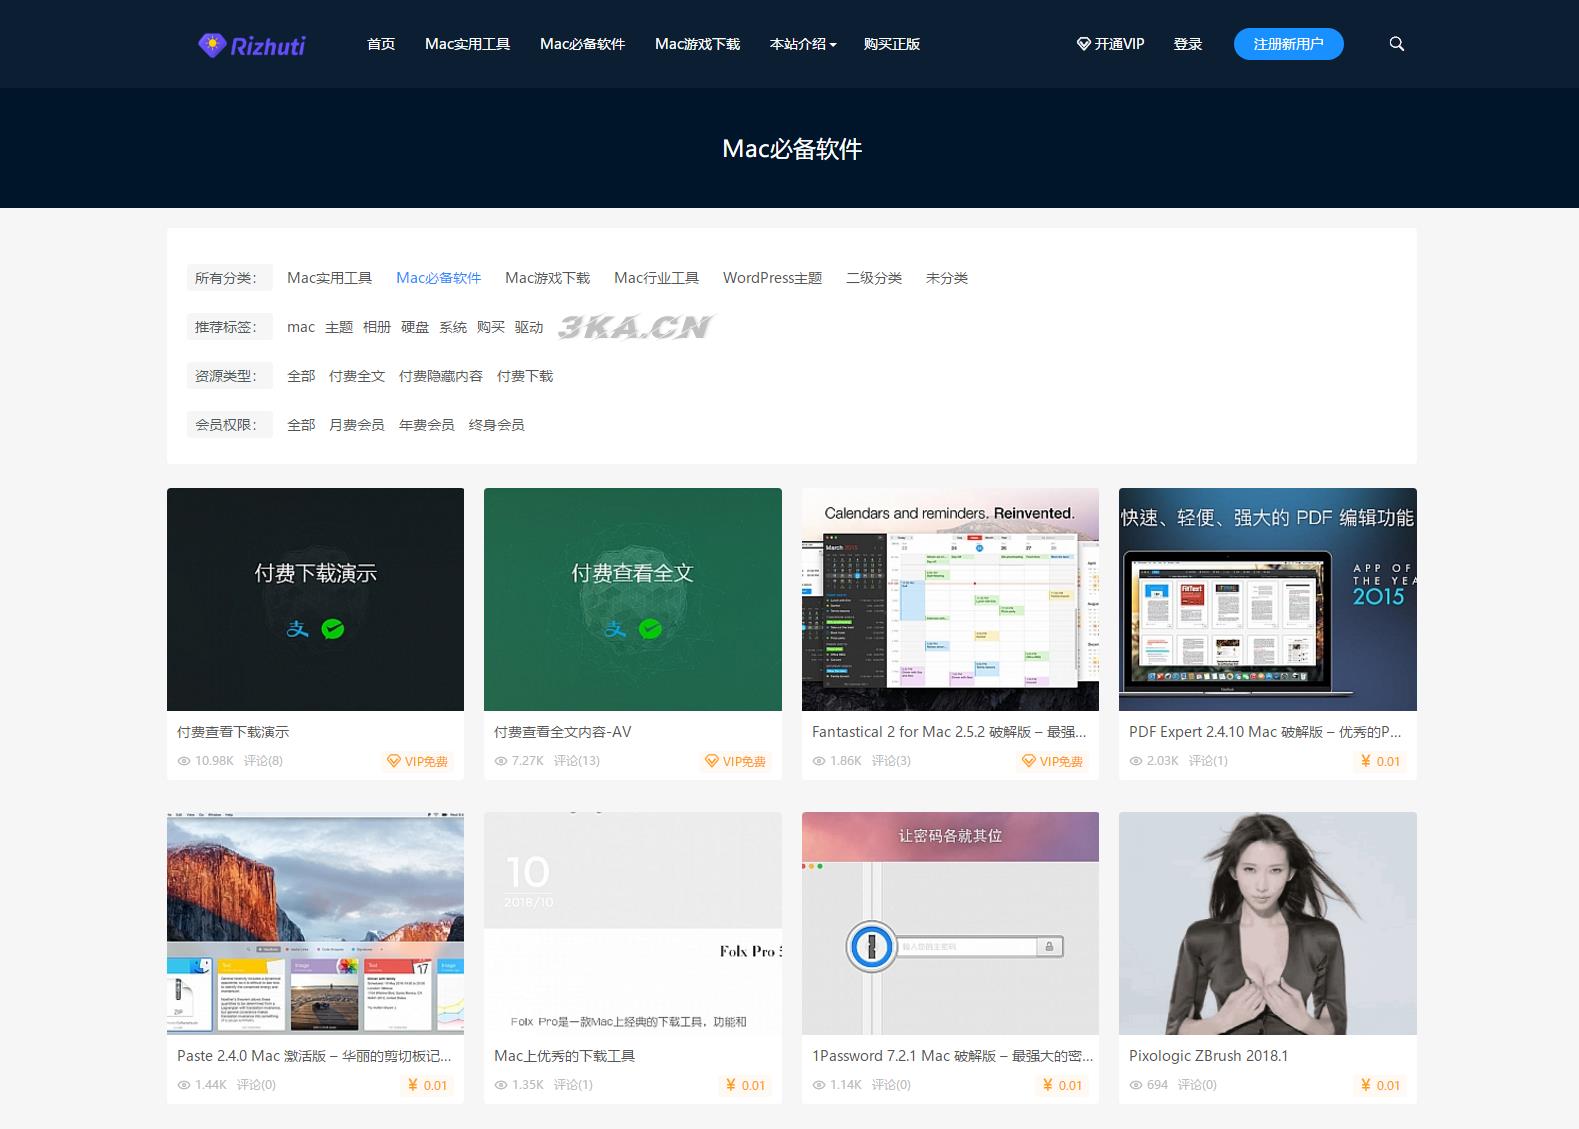Open Mac游戏下载 in top navigation
The height and width of the screenshot is (1129, 1579).
697,44
